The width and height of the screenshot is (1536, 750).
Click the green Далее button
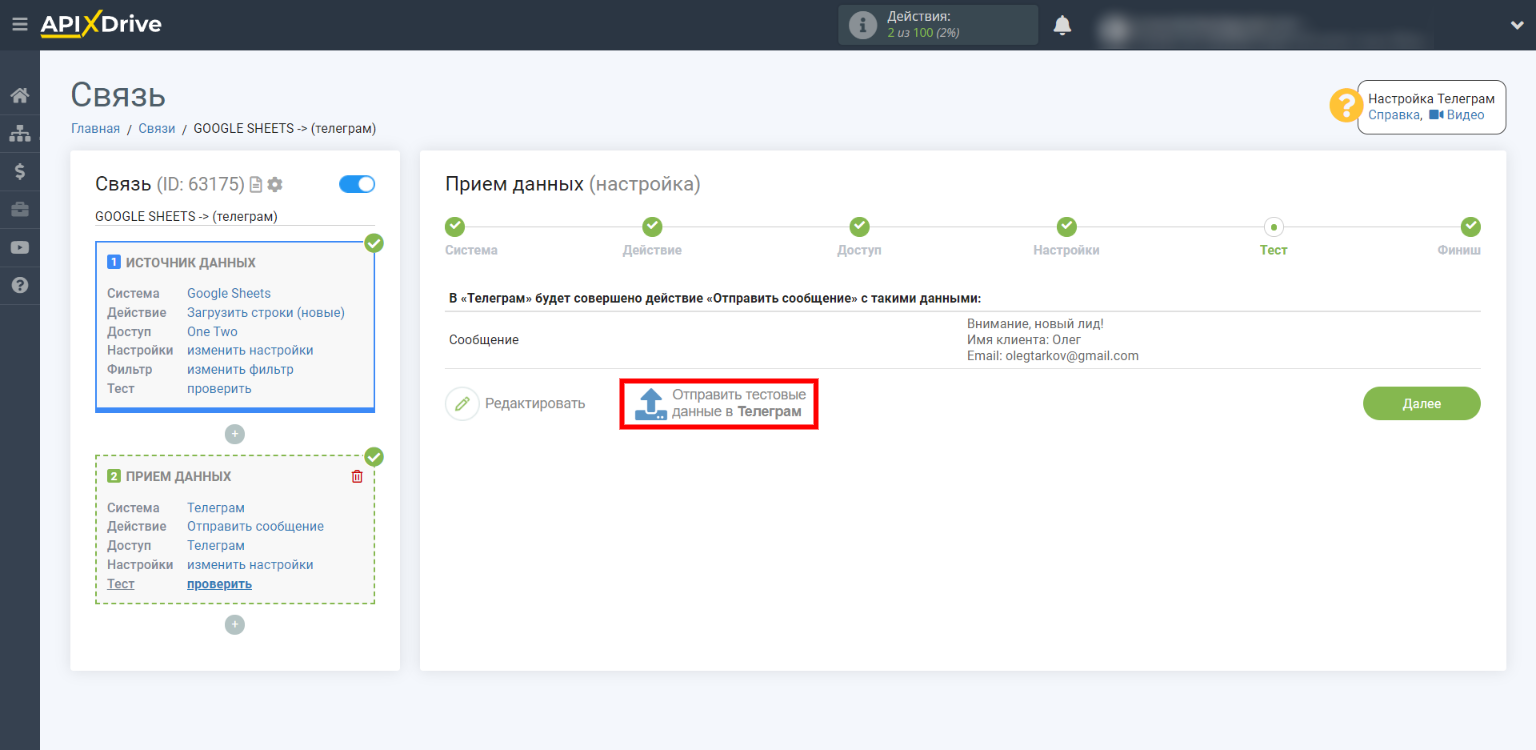1421,403
